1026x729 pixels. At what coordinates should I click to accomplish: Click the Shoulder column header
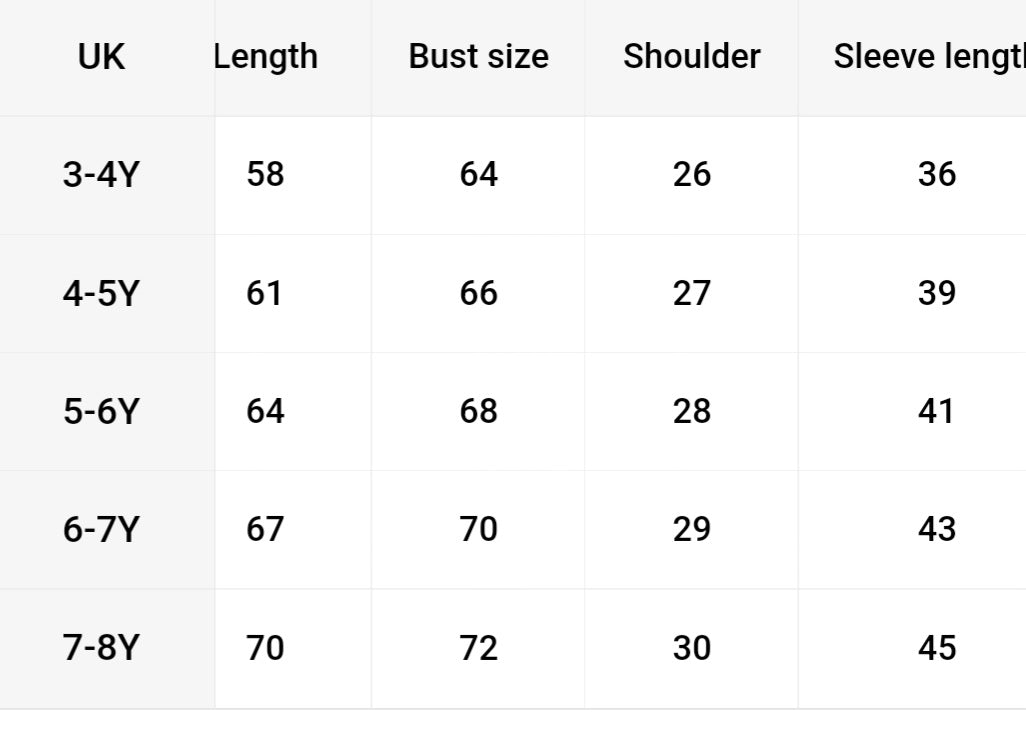[x=691, y=57]
